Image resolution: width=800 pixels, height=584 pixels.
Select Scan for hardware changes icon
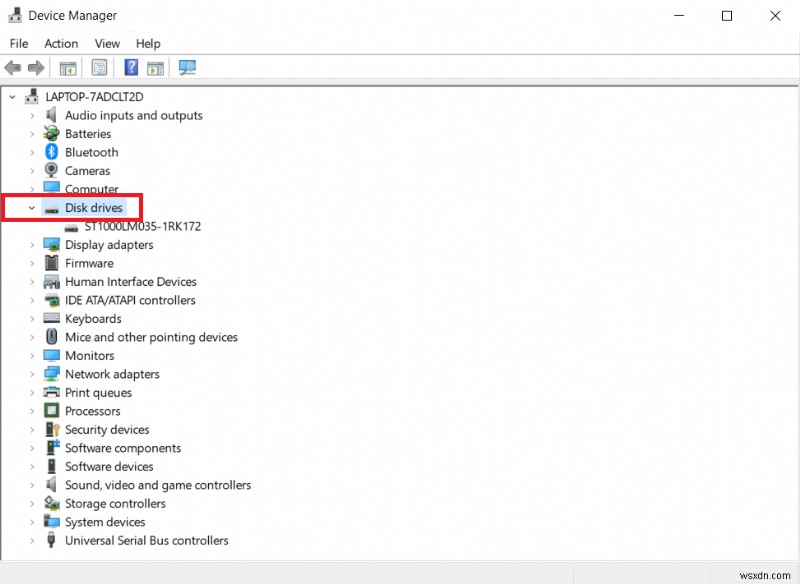tap(187, 67)
